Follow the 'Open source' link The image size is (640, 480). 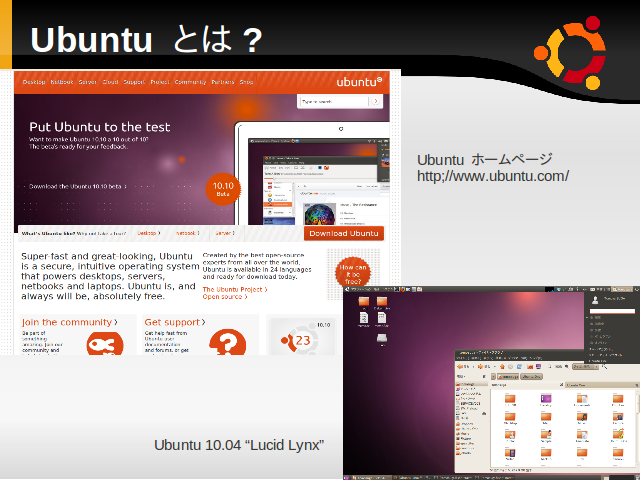coord(225,297)
